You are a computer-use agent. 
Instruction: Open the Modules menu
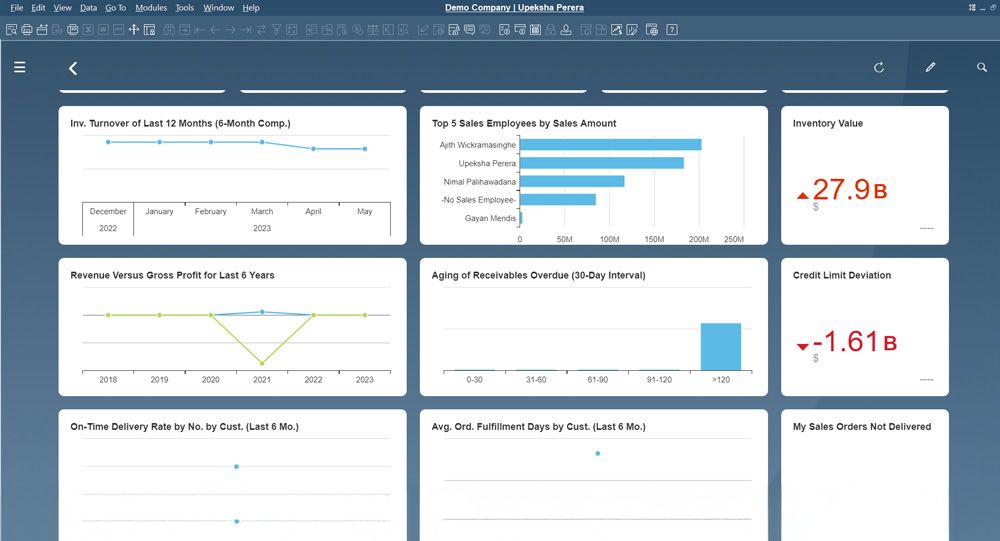point(151,8)
